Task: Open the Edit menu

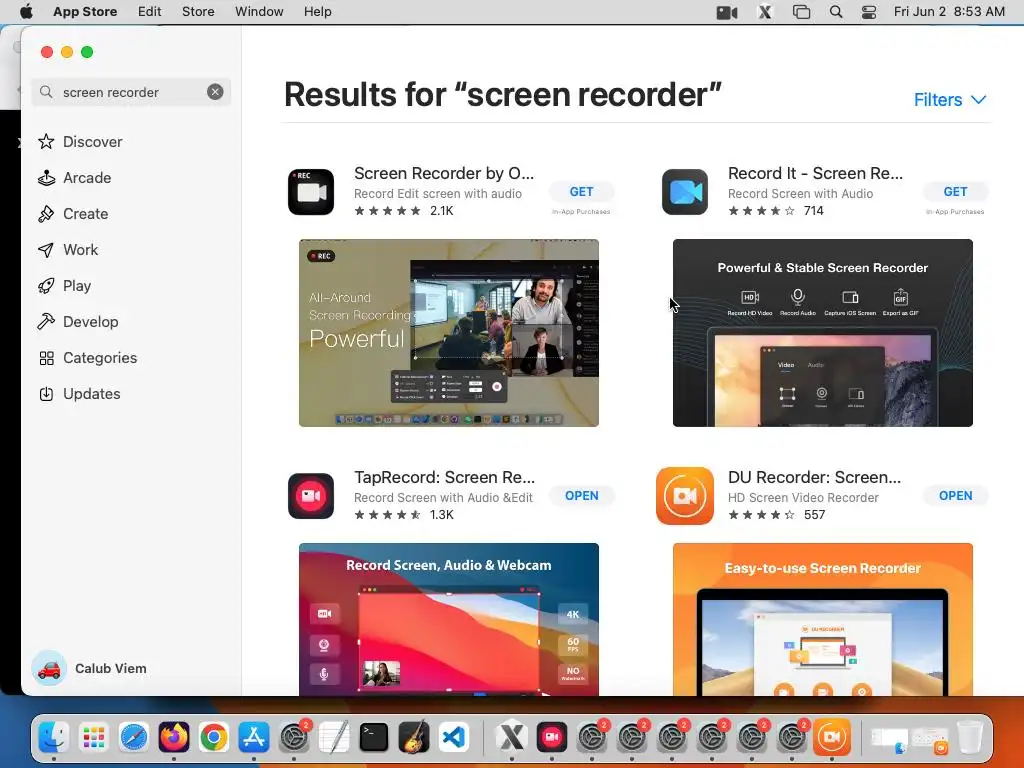Action: tap(150, 12)
